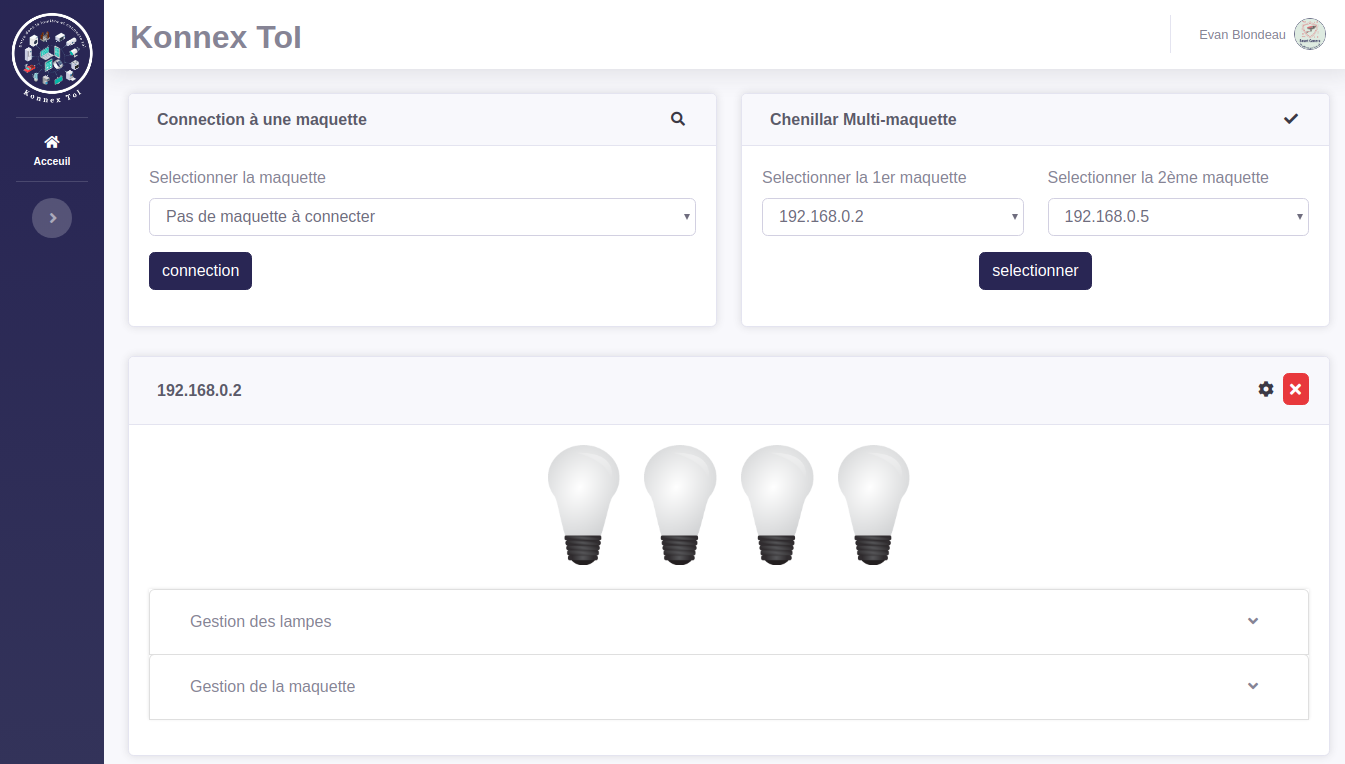Open the Evan Blondeau user avatar

(x=1310, y=34)
